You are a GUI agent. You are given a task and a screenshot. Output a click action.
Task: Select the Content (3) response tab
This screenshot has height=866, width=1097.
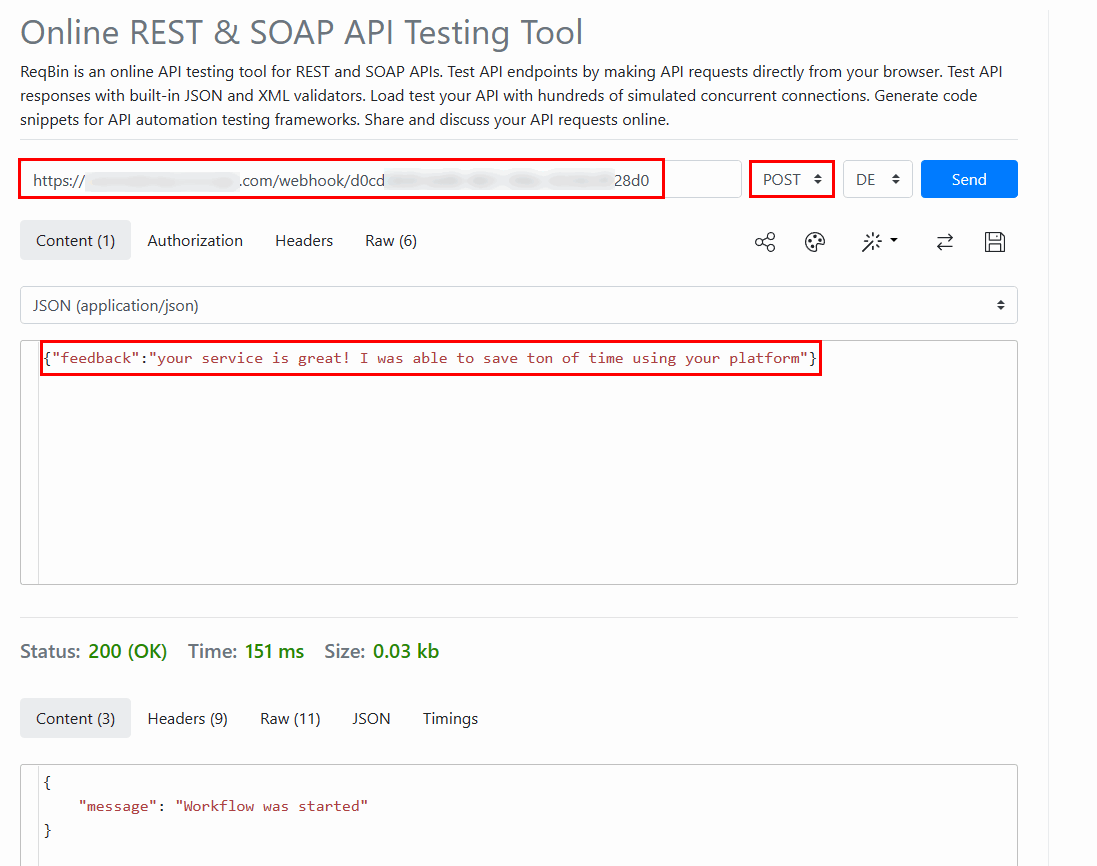[75, 718]
